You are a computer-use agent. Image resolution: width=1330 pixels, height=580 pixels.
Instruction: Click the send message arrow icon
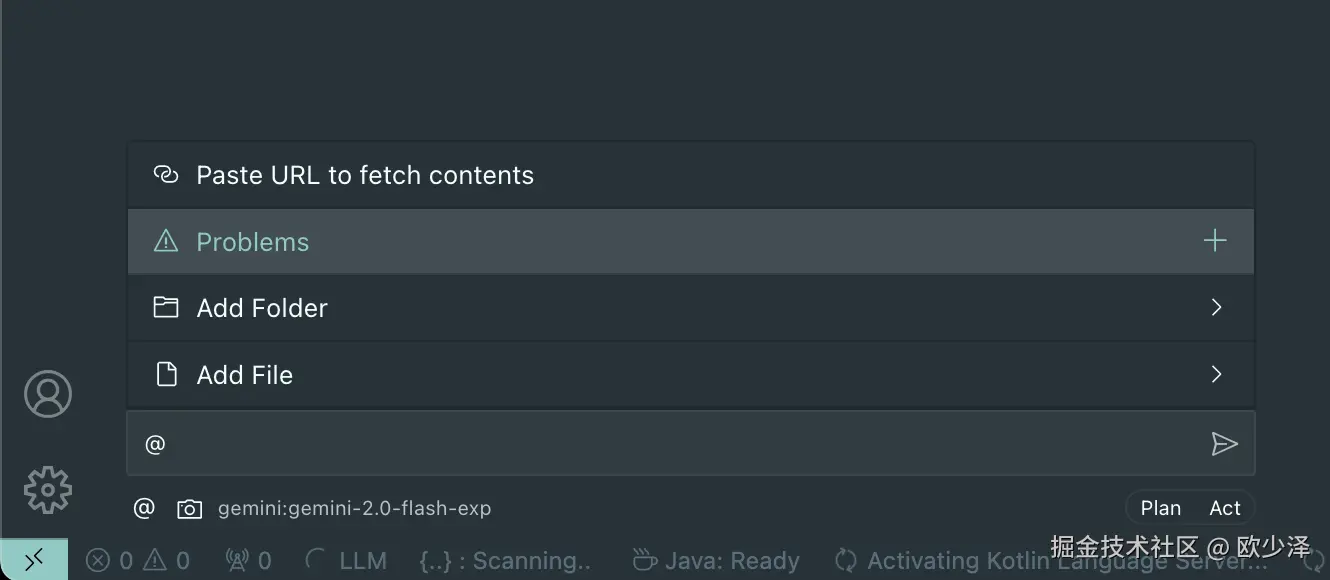[x=1224, y=444]
